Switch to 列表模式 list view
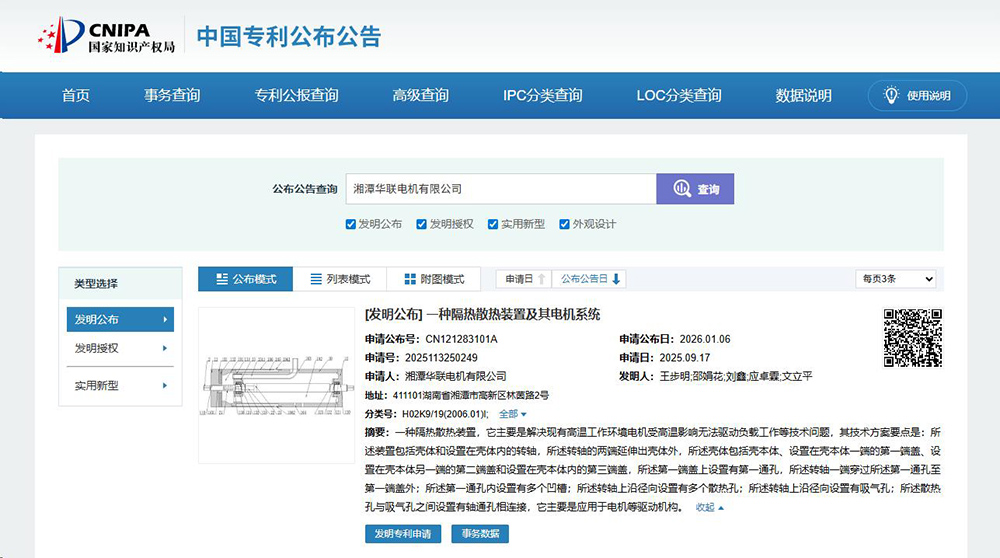 340,279
